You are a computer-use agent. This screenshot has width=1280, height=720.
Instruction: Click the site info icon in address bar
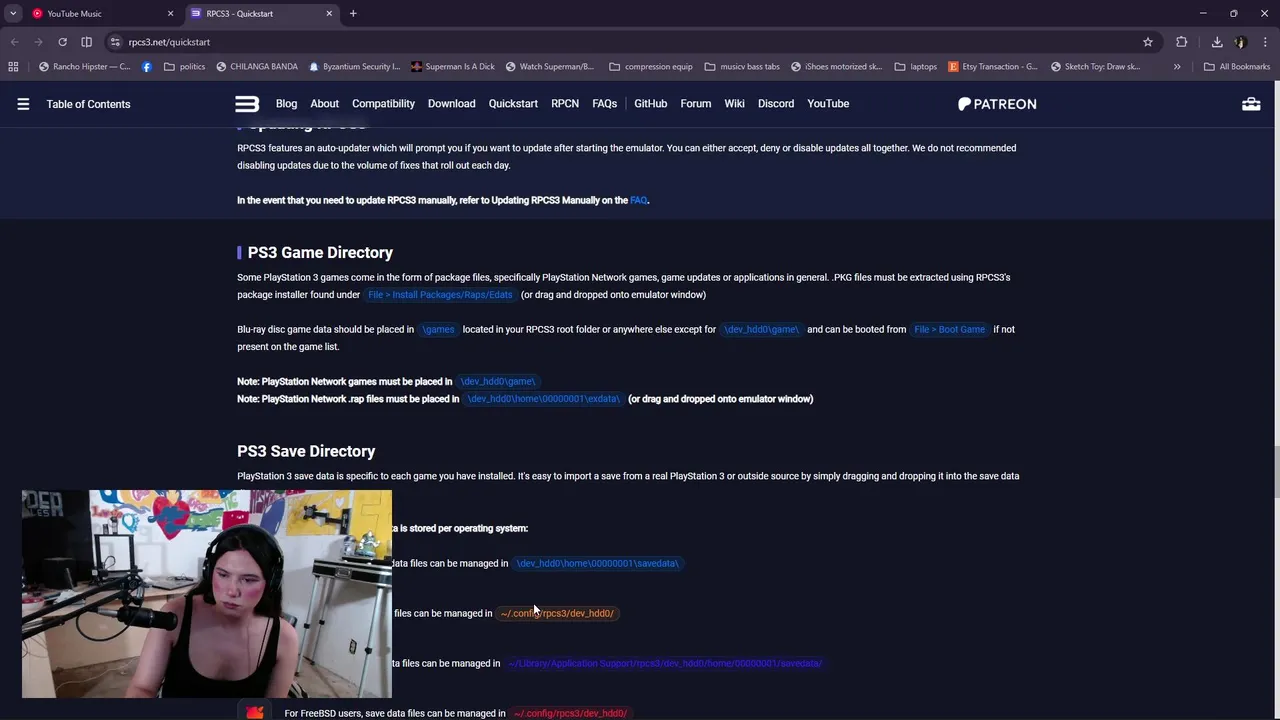pyautogui.click(x=115, y=42)
